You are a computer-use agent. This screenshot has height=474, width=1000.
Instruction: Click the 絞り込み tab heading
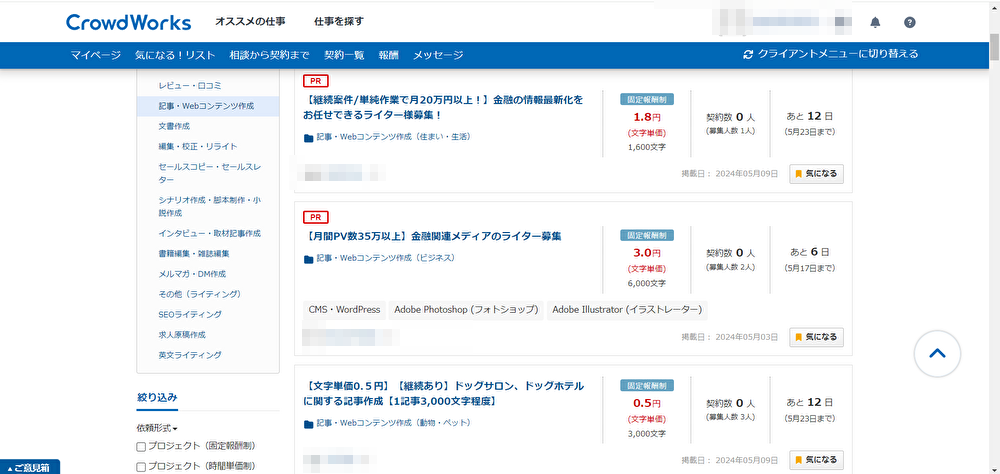[x=157, y=397]
